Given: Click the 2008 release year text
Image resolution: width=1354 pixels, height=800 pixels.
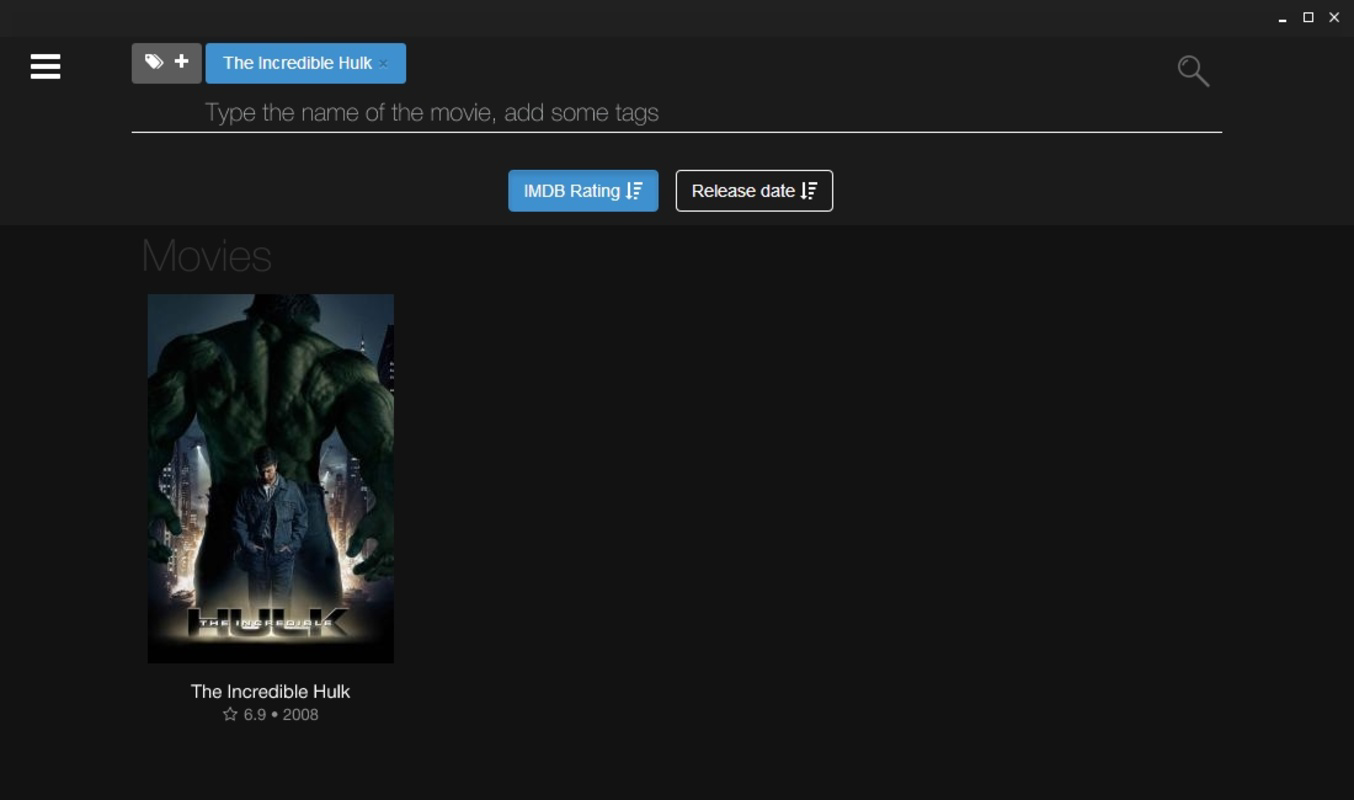Looking at the screenshot, I should coord(300,714).
